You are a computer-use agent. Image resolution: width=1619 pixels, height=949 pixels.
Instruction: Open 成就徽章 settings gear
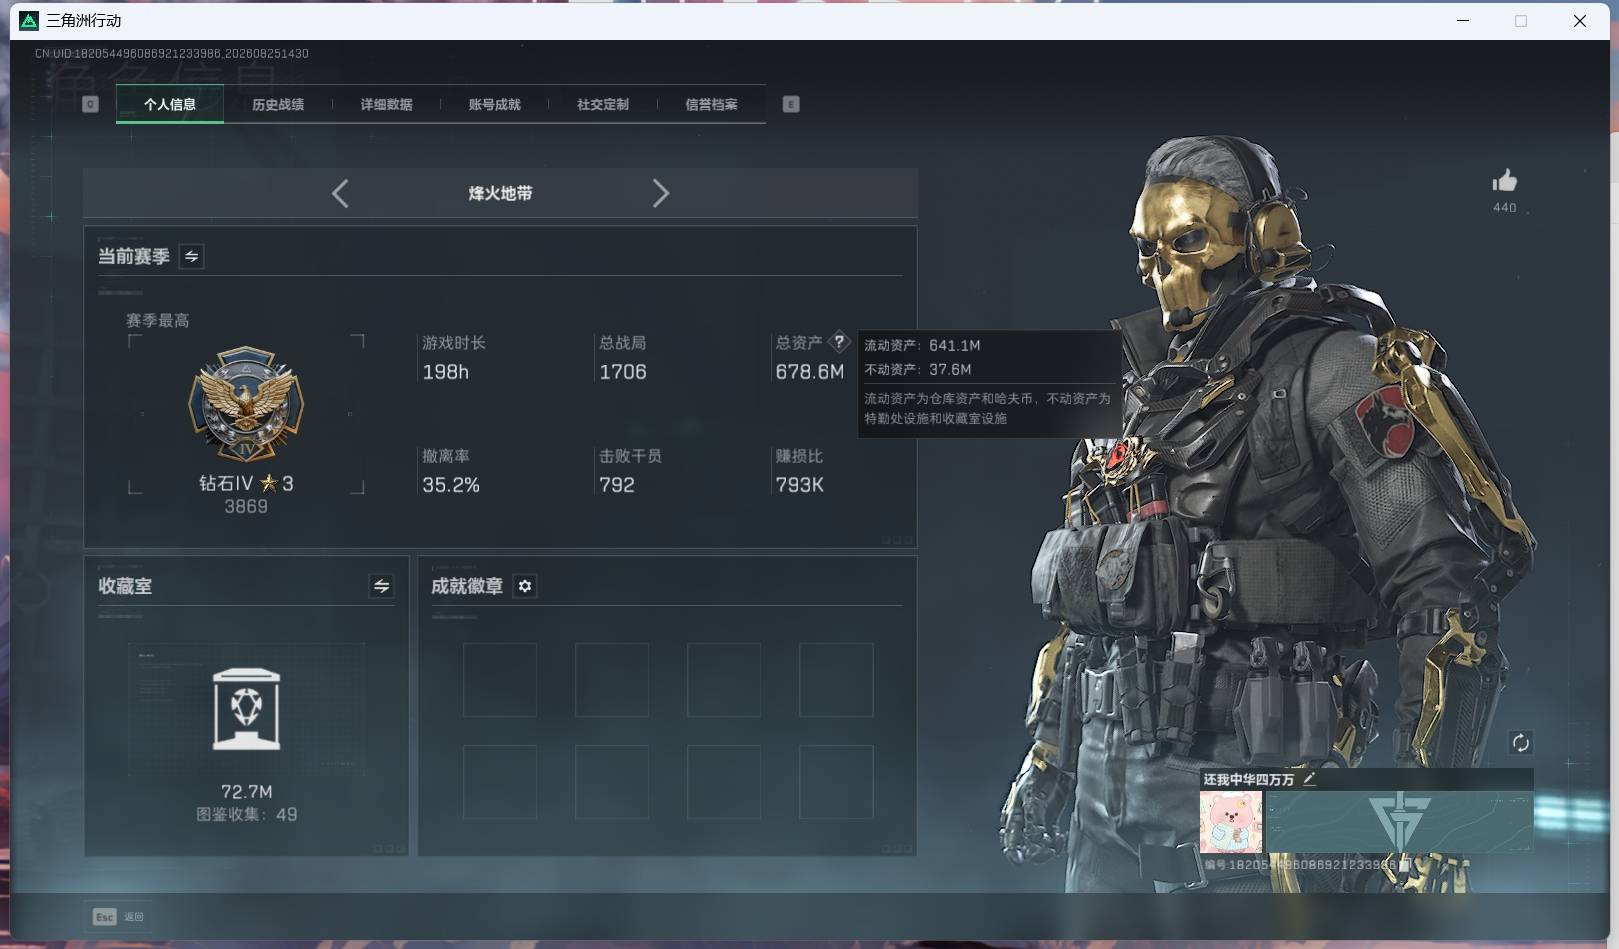(x=525, y=586)
